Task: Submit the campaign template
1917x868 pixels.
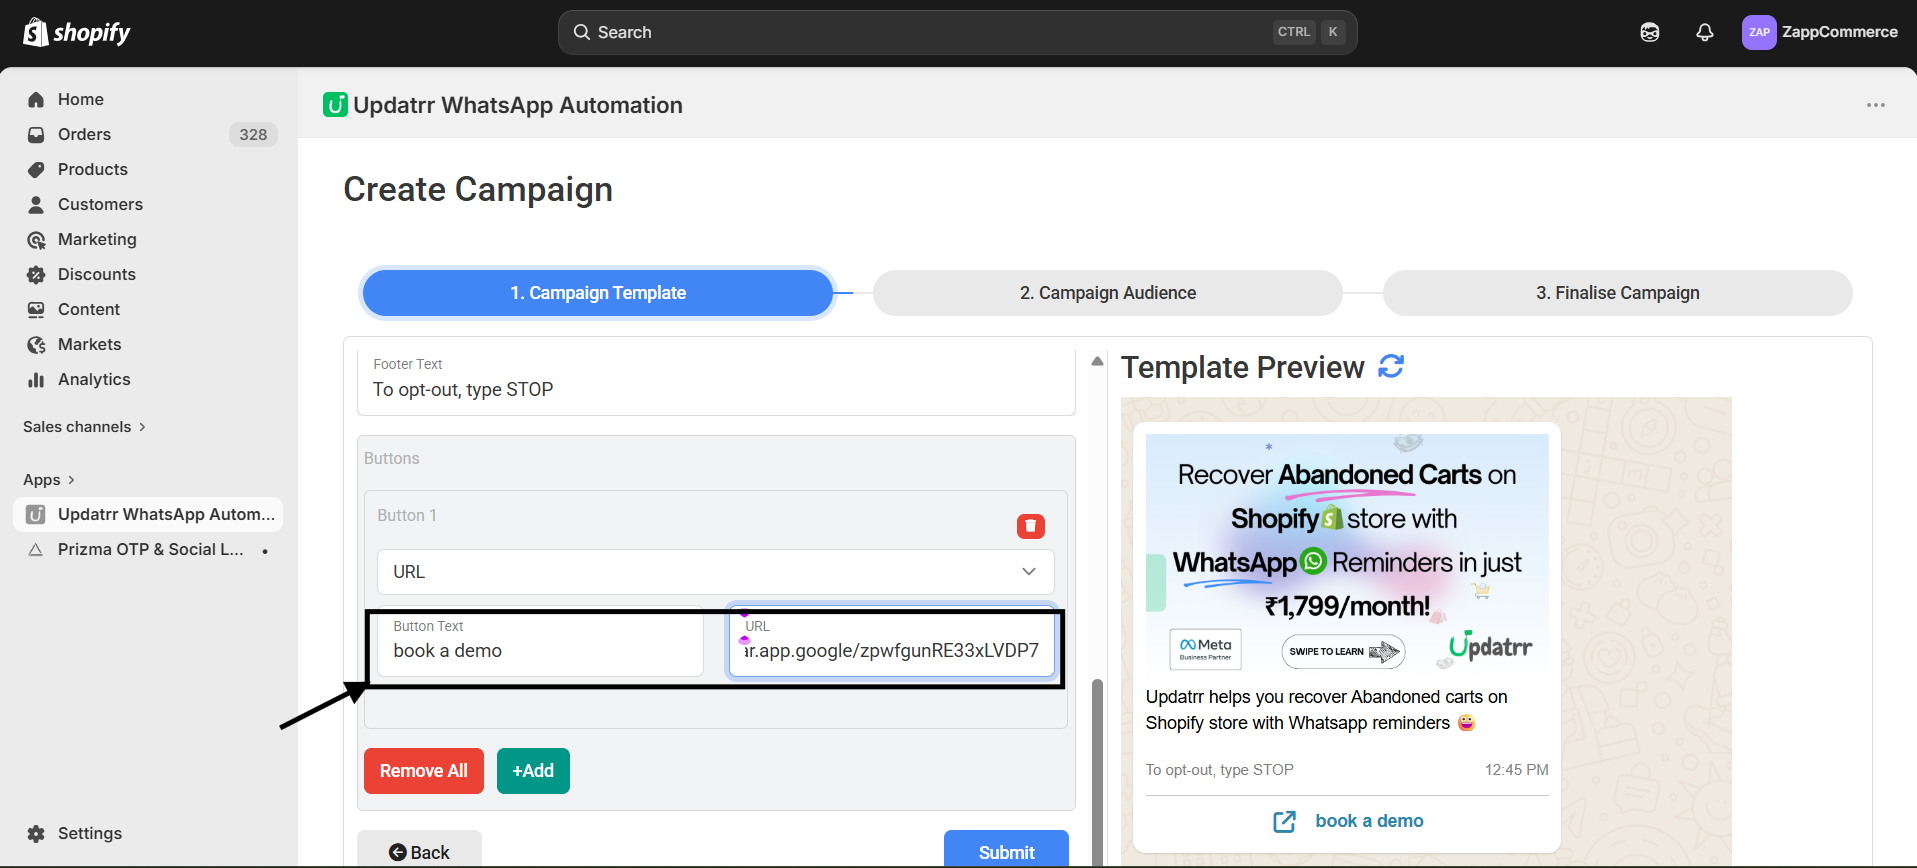Action: [x=1006, y=851]
